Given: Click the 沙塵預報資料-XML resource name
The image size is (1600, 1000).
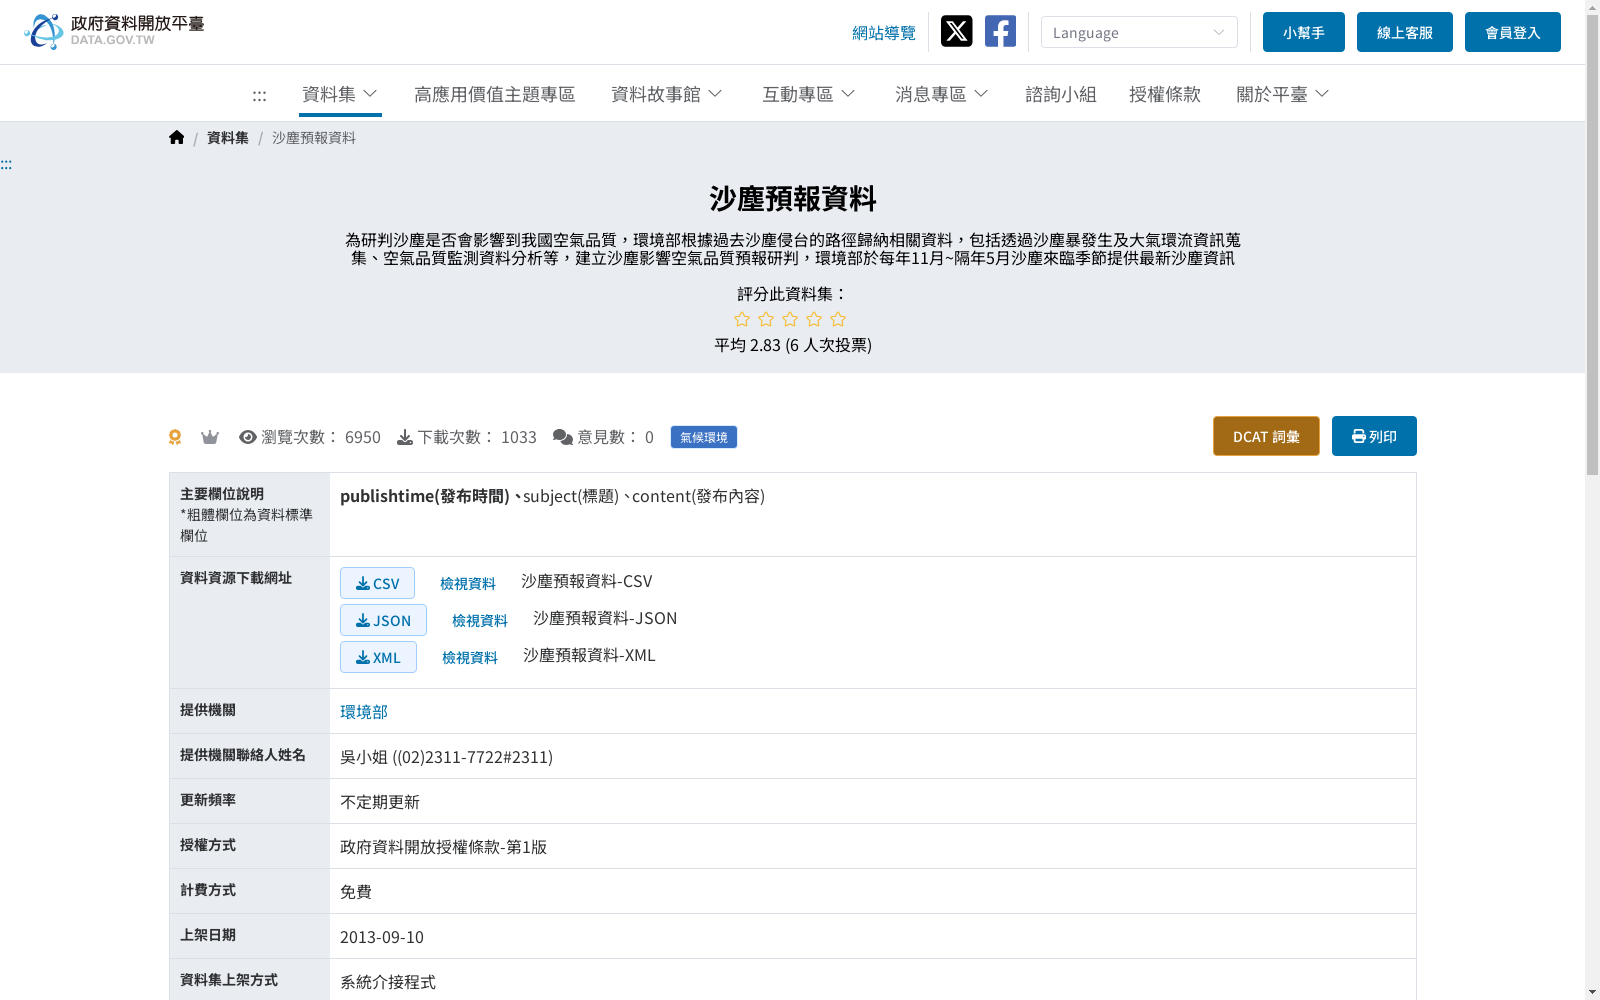Looking at the screenshot, I should click(x=589, y=655).
